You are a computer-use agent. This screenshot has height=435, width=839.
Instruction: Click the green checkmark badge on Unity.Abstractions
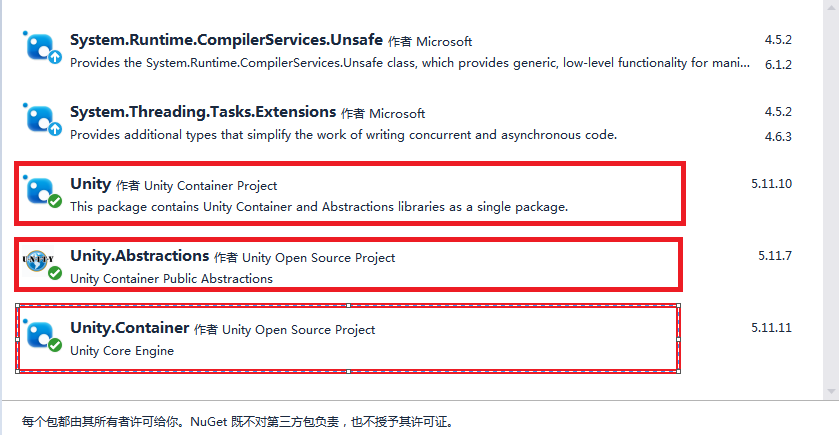coord(55,273)
